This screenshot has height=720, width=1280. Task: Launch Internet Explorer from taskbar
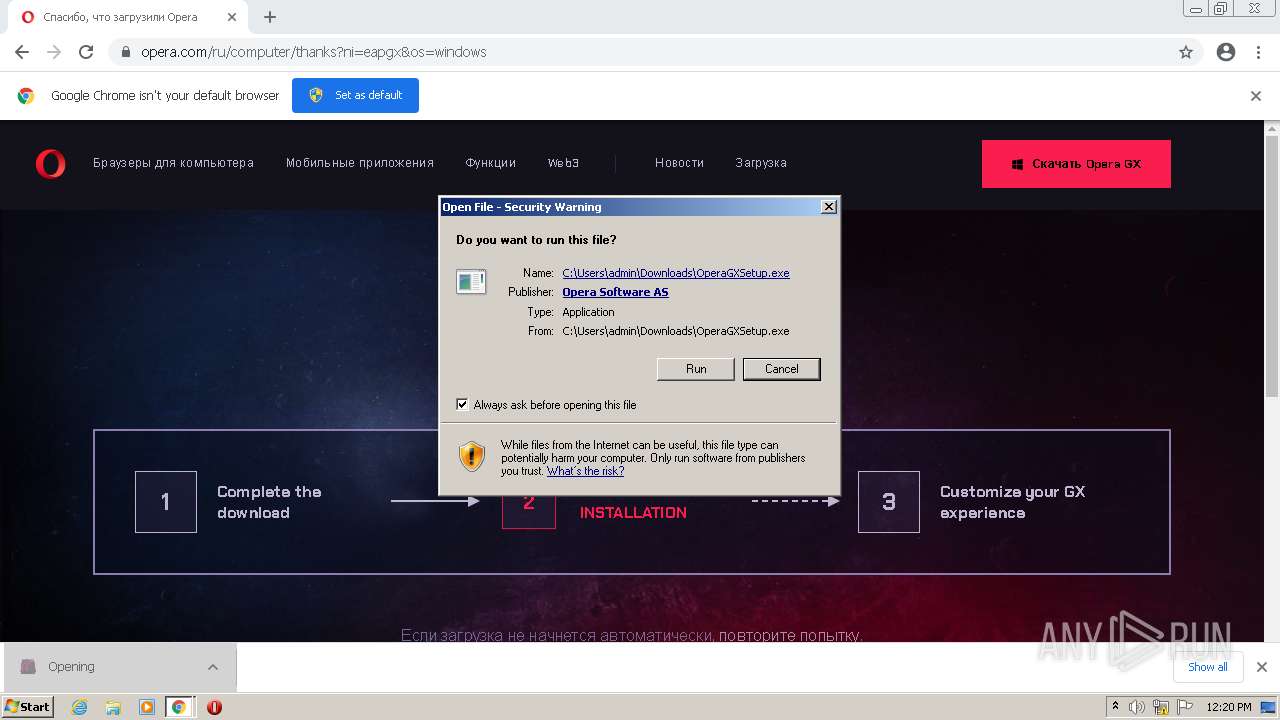[80, 707]
